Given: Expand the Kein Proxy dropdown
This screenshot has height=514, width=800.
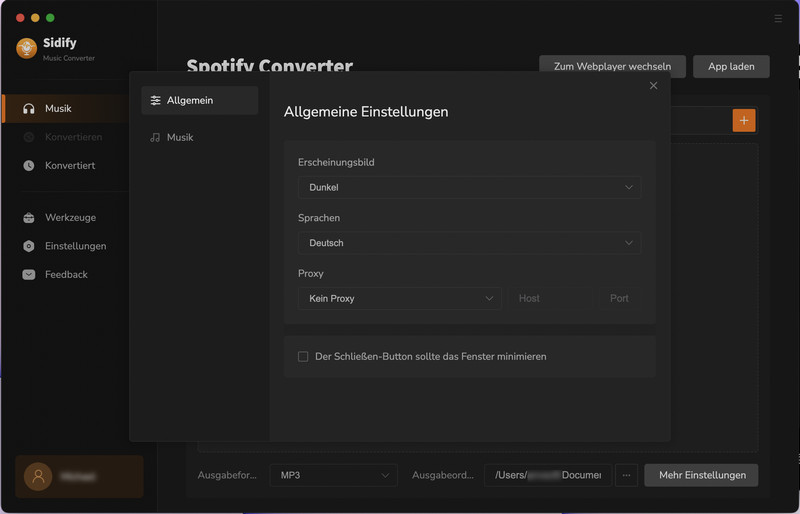Looking at the screenshot, I should 399,299.
